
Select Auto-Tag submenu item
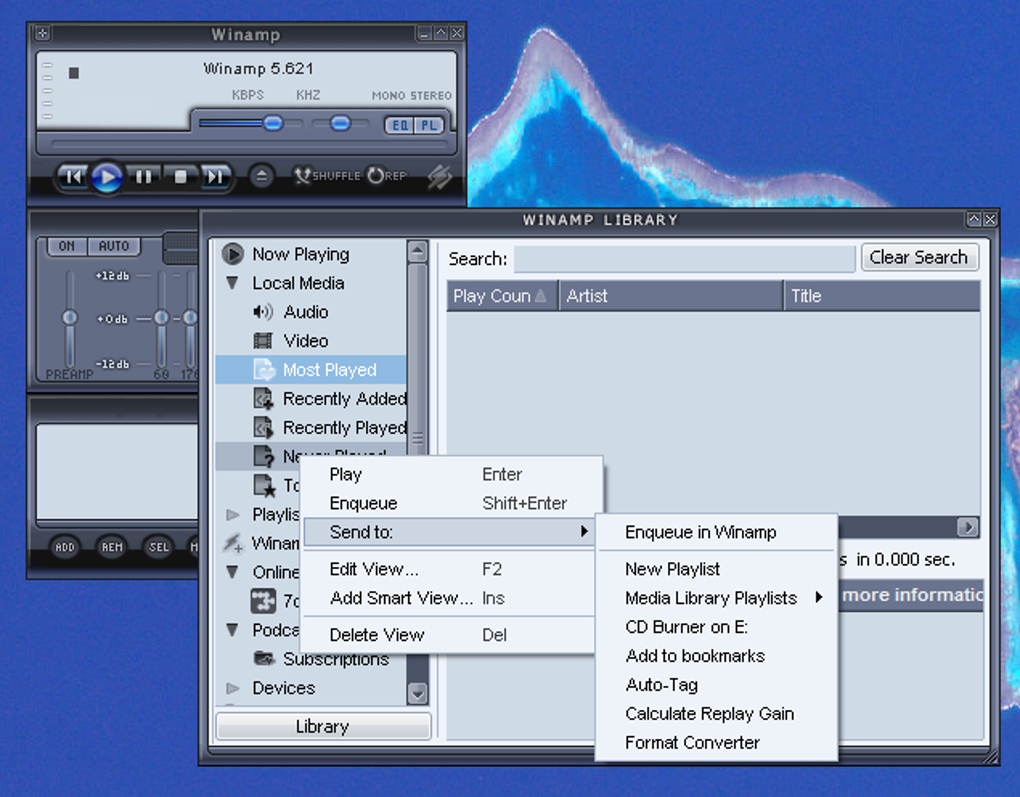tap(716, 685)
